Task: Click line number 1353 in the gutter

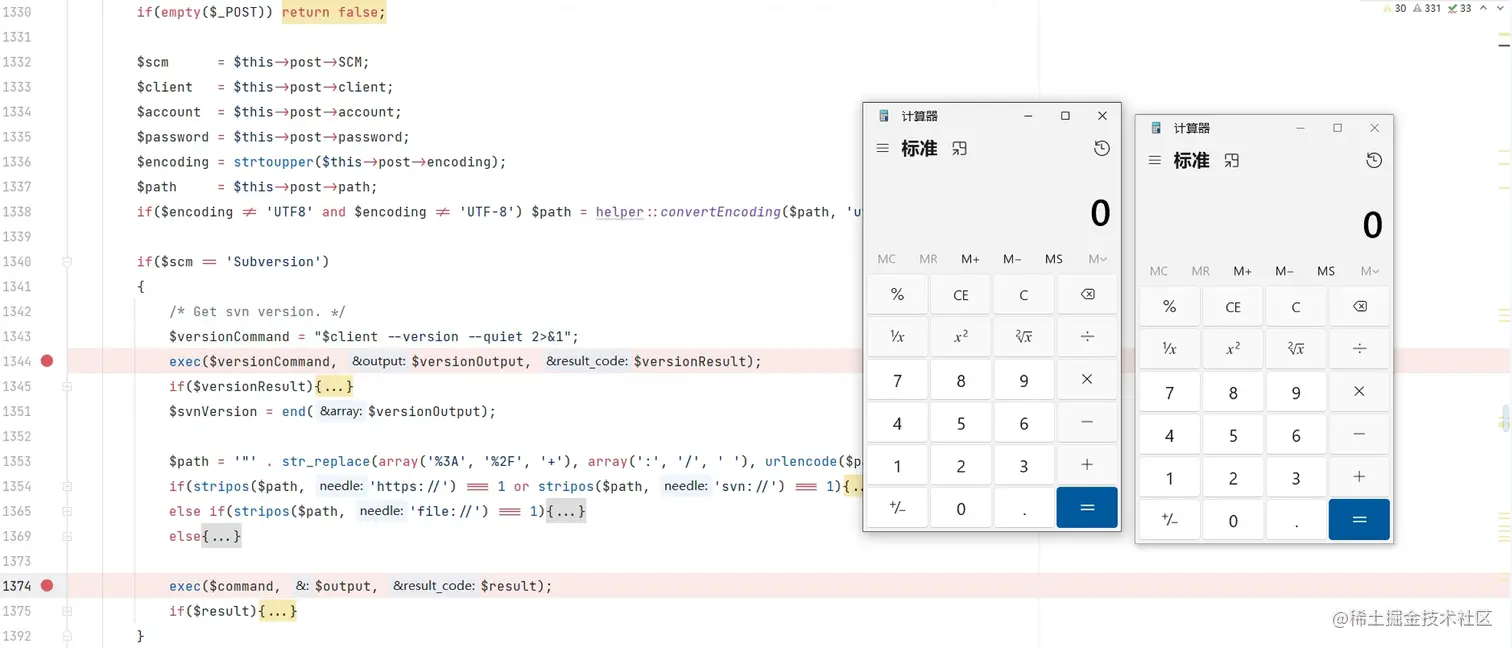Action: tap(17, 461)
